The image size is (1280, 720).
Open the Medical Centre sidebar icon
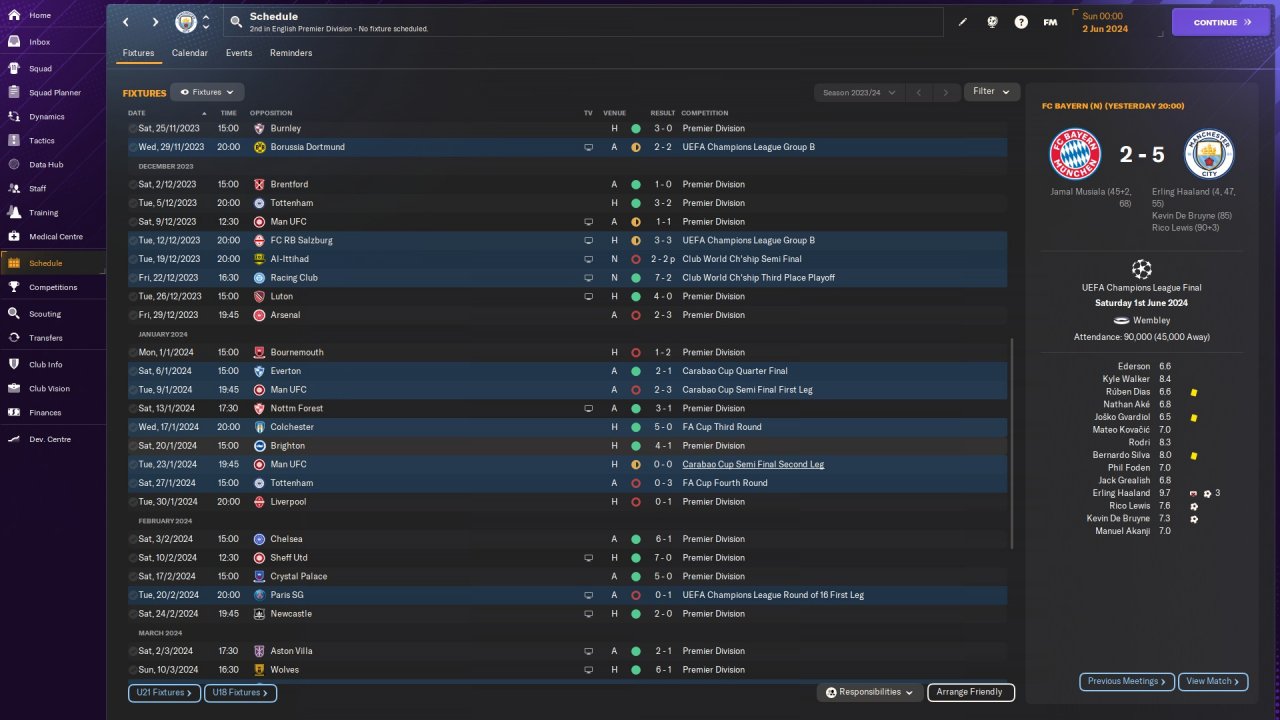click(14, 237)
